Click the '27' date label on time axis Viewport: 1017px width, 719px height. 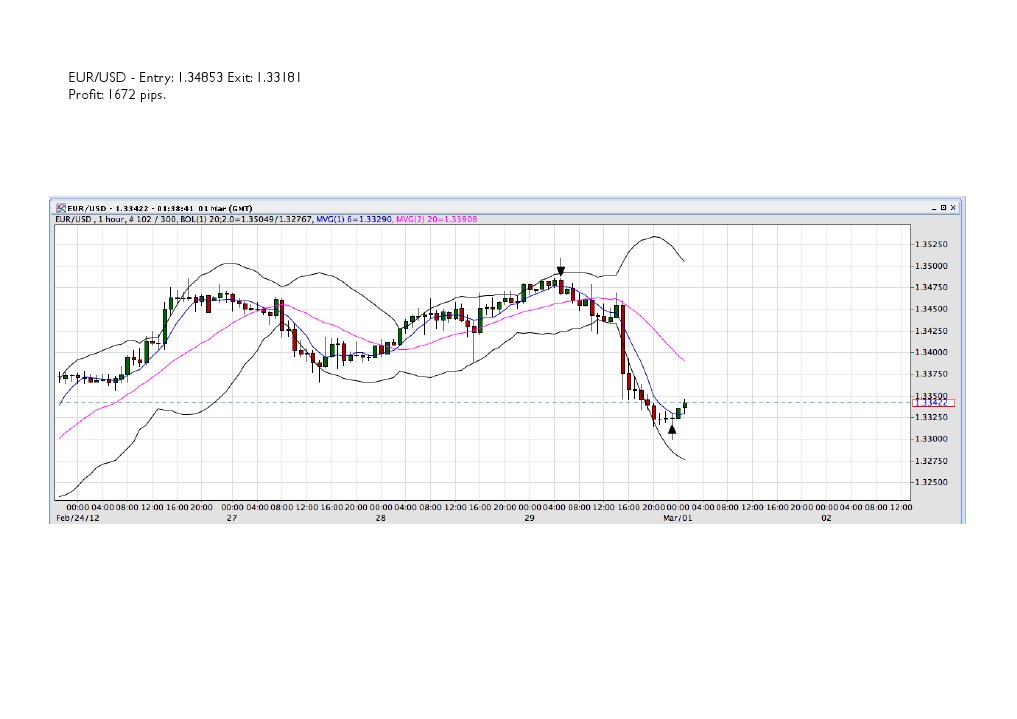tap(232, 518)
